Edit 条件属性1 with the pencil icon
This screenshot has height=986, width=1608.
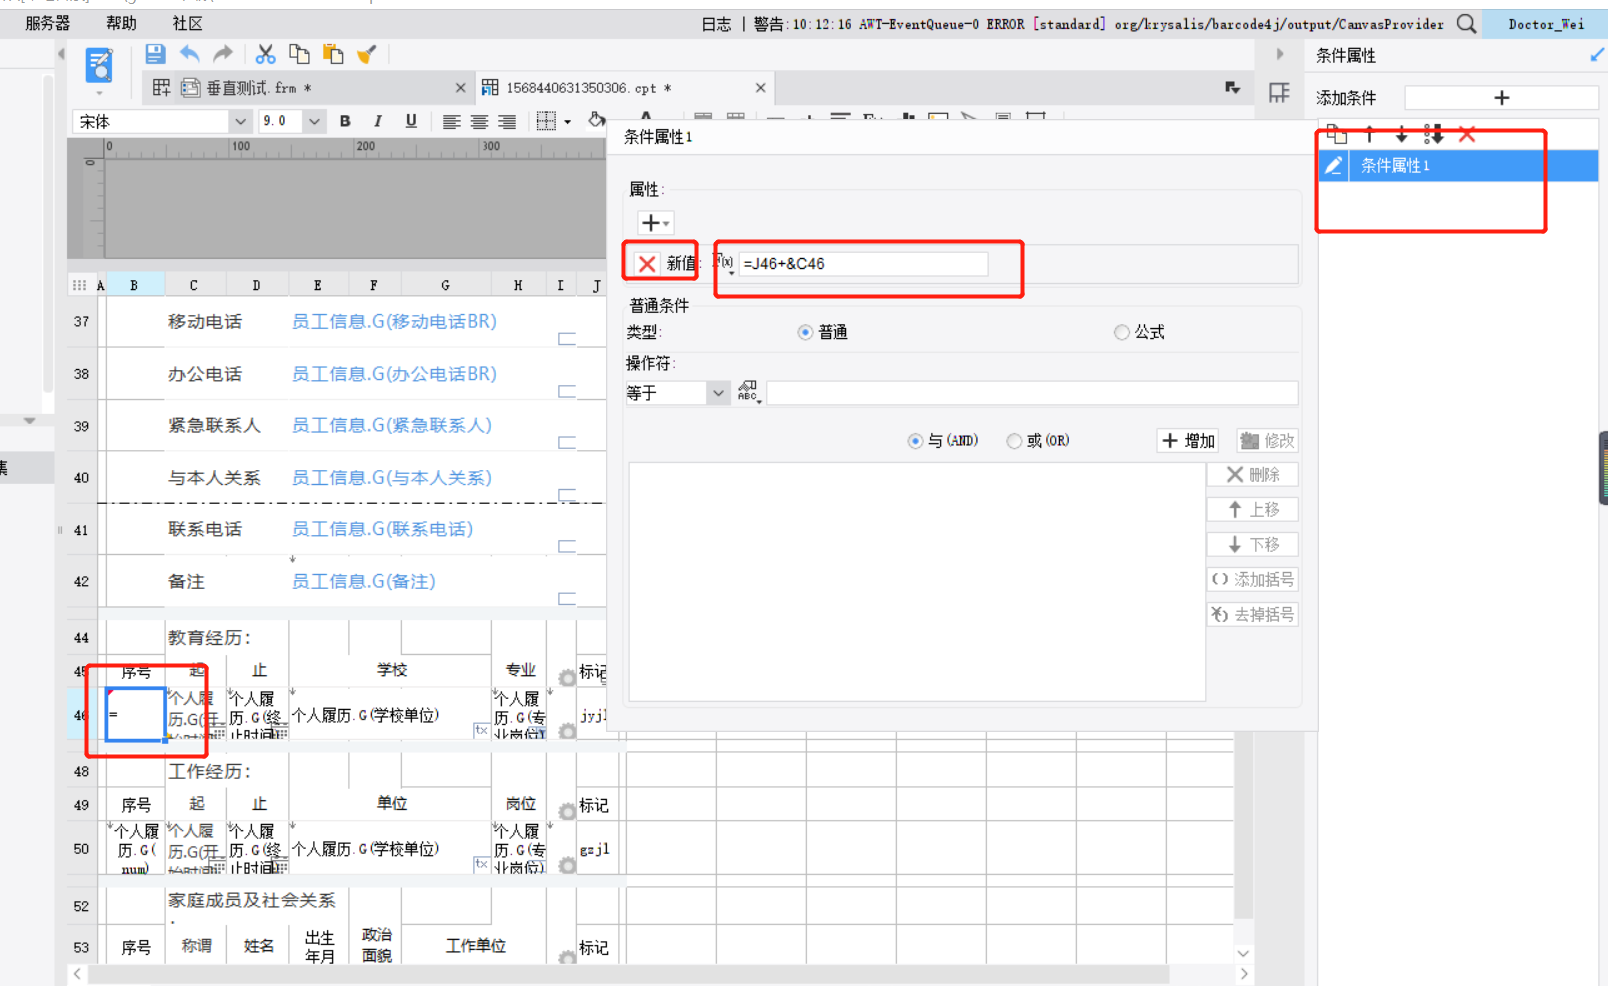1334,166
